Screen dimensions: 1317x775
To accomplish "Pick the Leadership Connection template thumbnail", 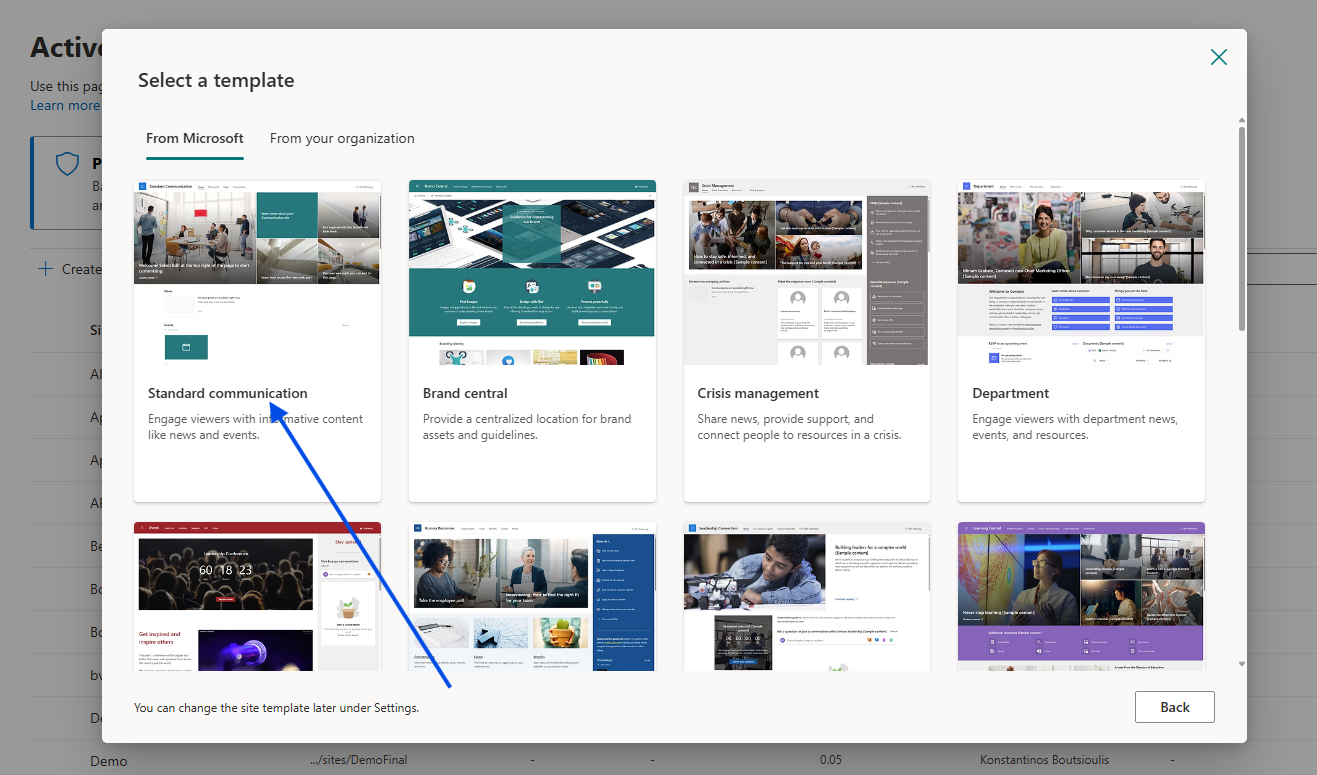I will coord(806,596).
